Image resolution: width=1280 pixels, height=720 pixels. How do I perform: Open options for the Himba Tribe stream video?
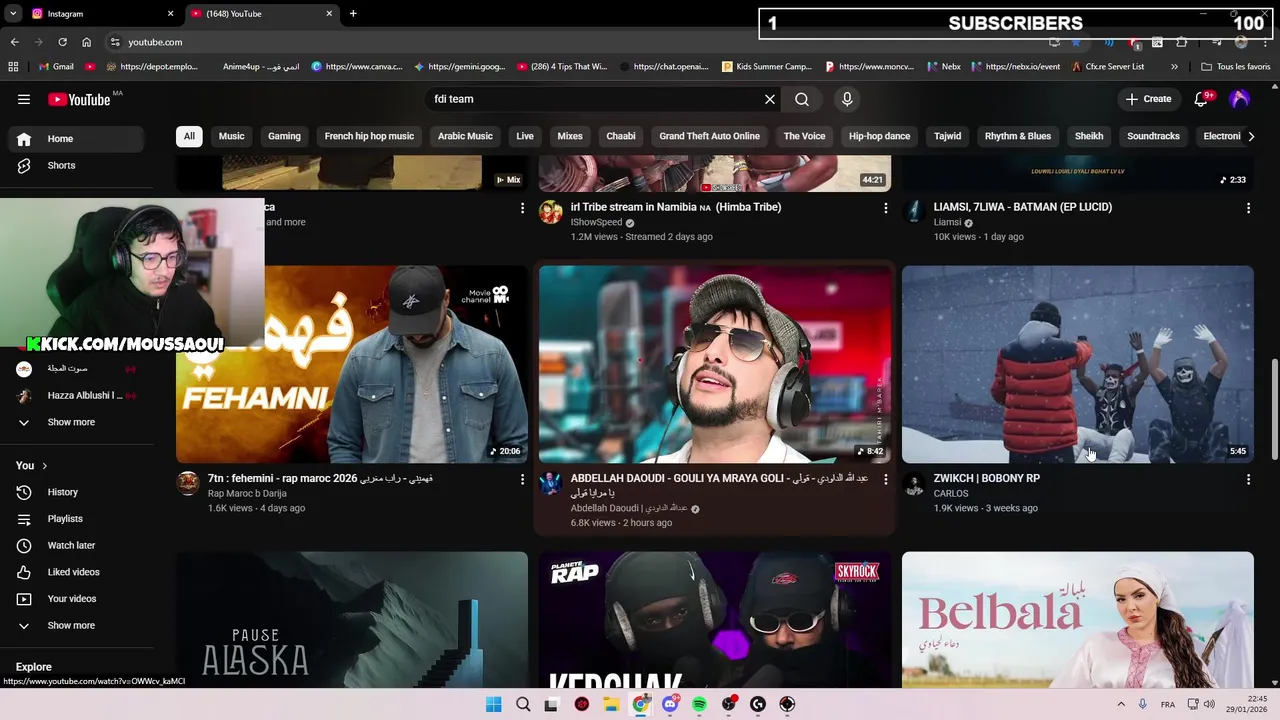coord(885,208)
